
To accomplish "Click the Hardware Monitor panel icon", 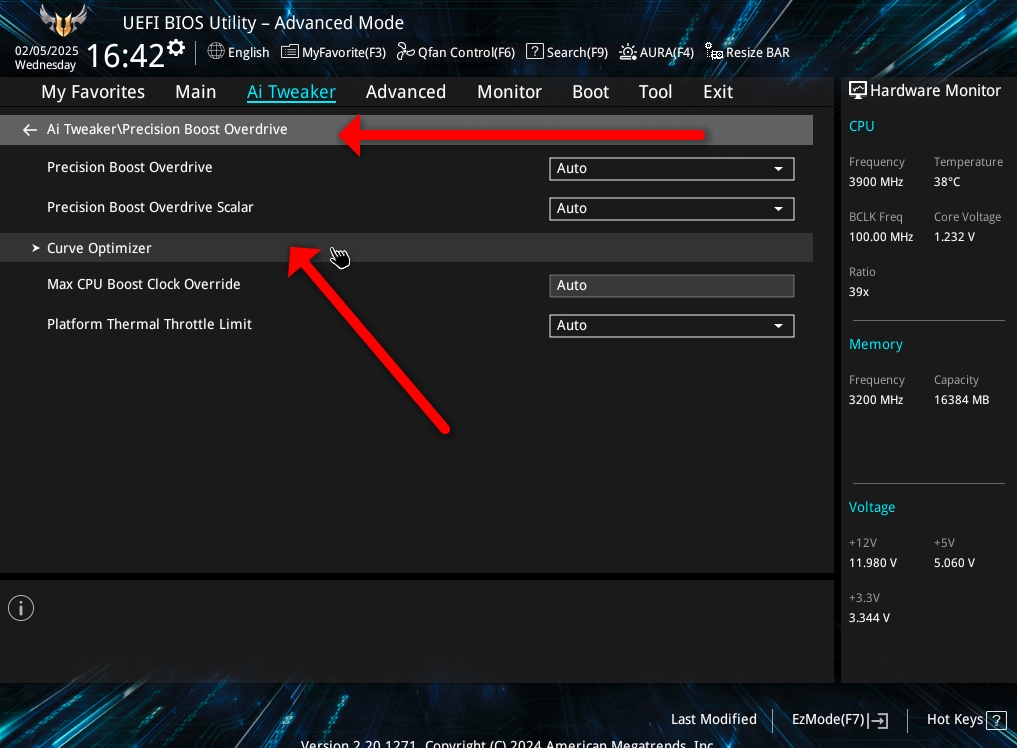I will pyautogui.click(x=857, y=90).
